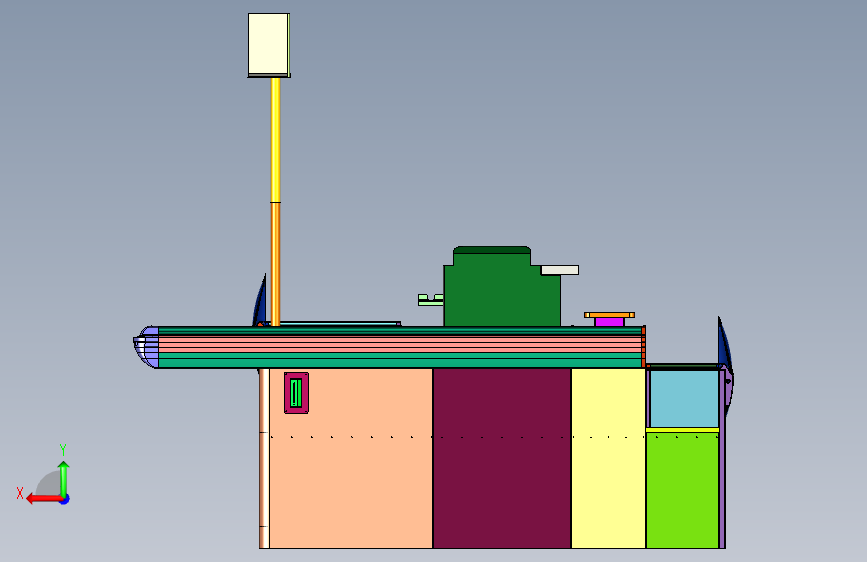Image resolution: width=867 pixels, height=562 pixels.
Task: Click the red X axis arrow of triad
Action: (43, 499)
